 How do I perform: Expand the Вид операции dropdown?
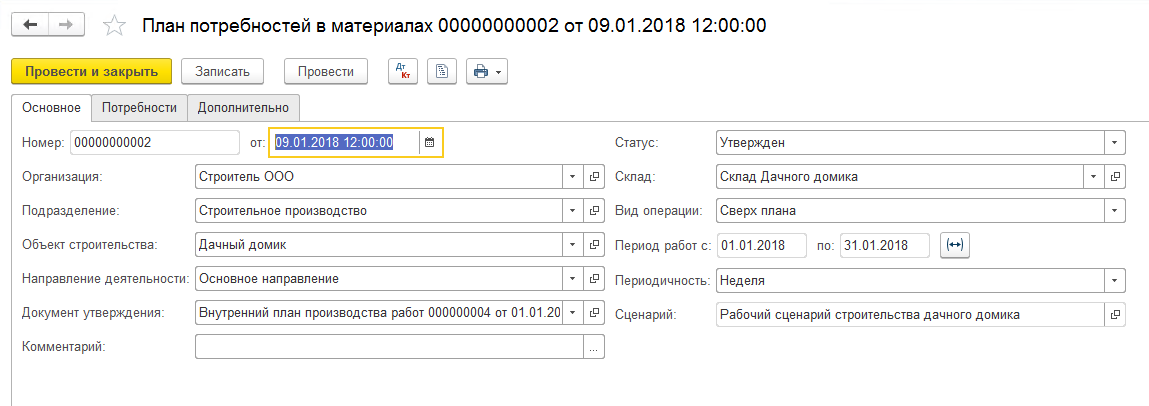[1115, 211]
